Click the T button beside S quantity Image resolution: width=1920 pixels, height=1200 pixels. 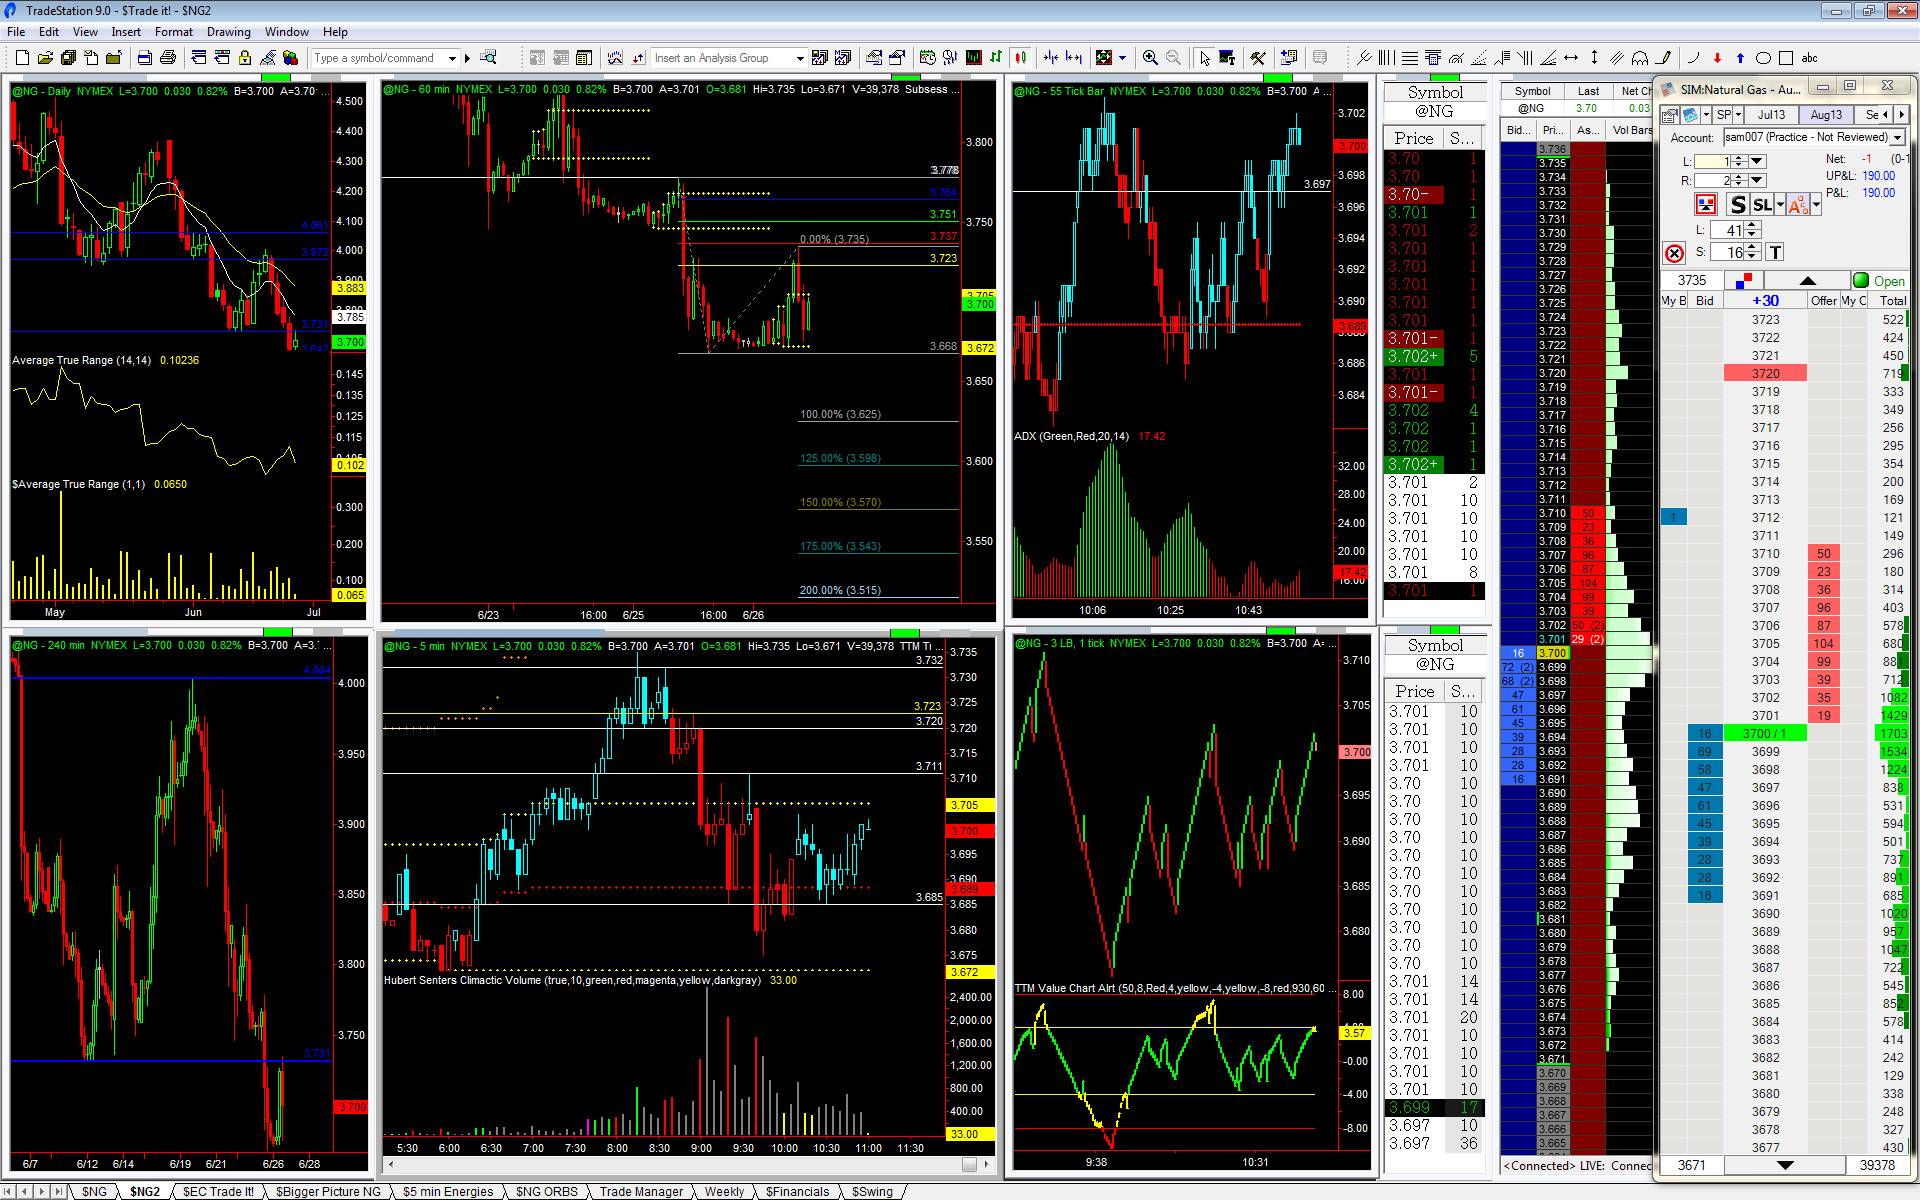click(x=1775, y=253)
